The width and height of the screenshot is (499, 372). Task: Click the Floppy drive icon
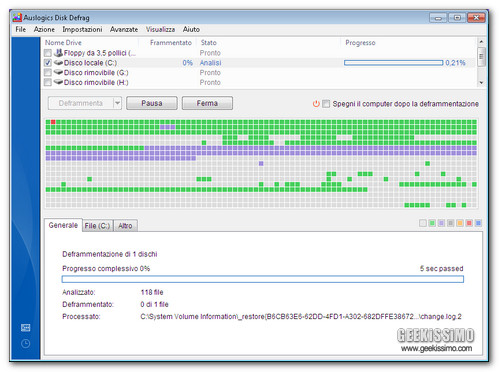59,53
